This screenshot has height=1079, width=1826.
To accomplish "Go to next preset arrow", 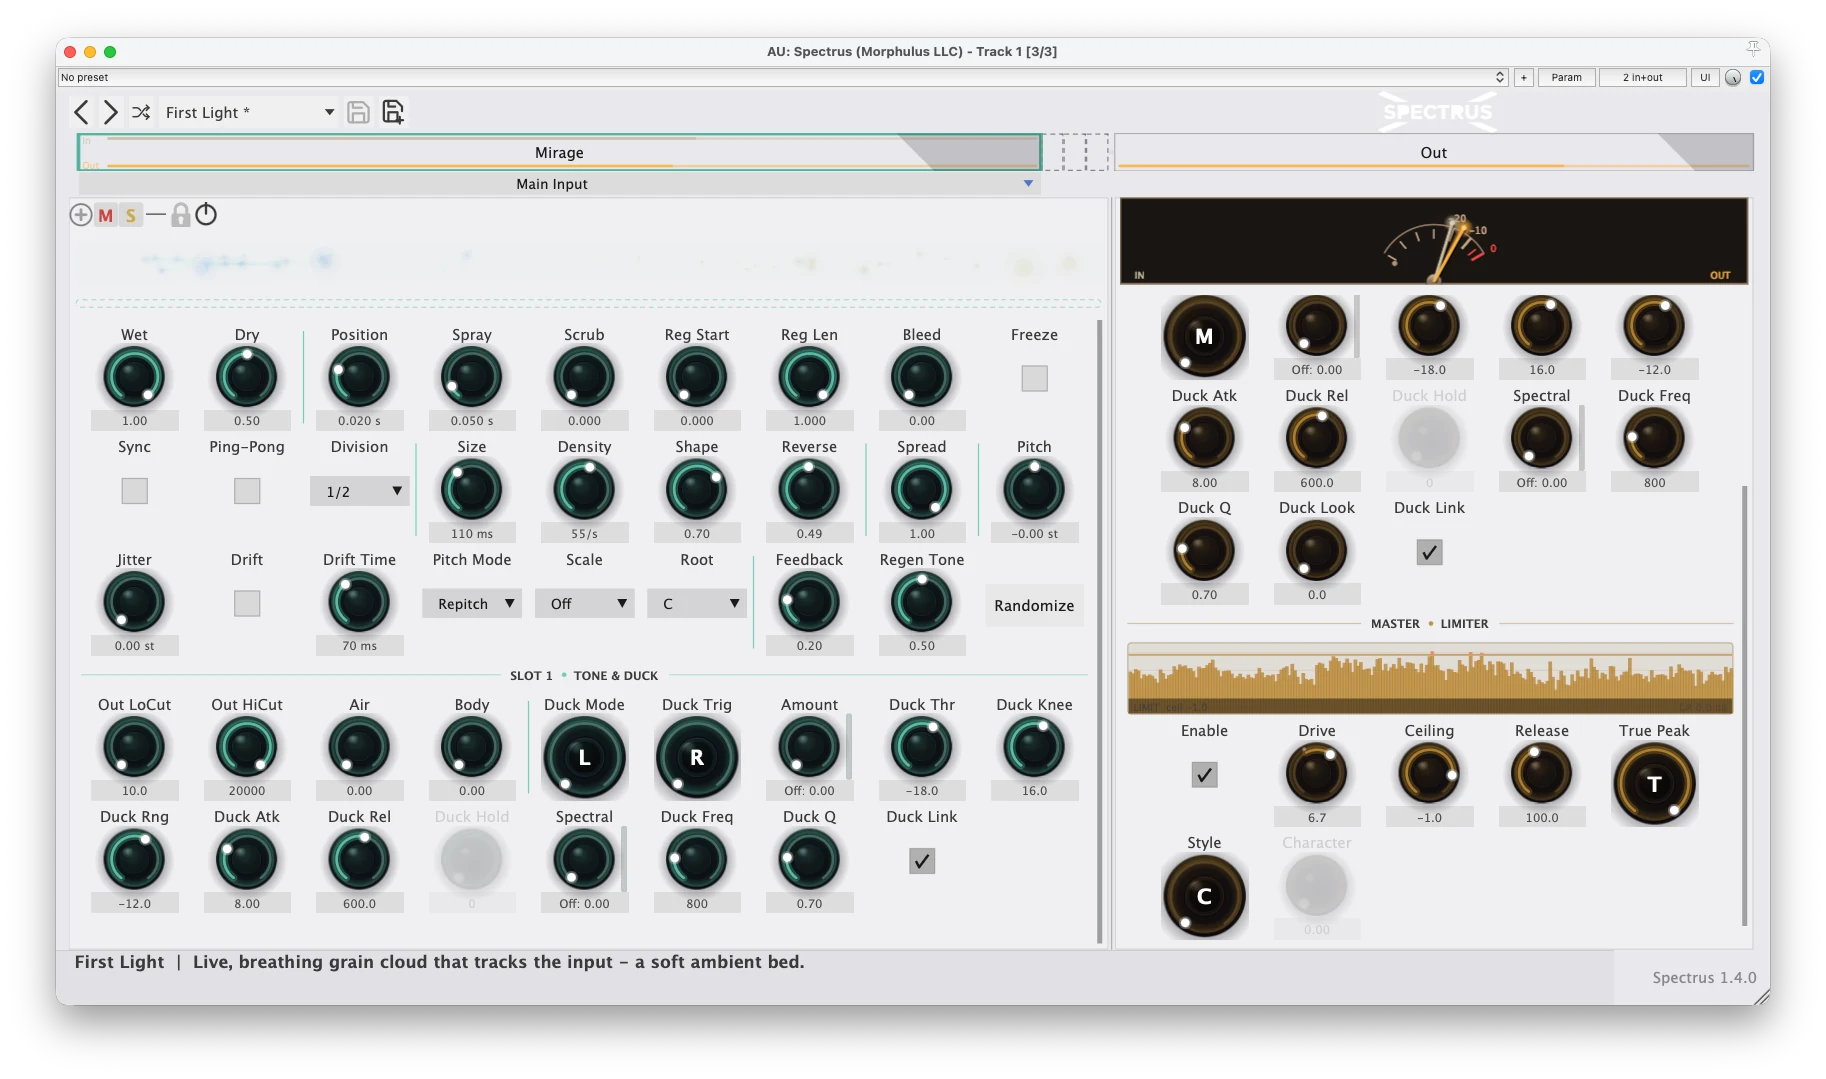I will [x=111, y=112].
